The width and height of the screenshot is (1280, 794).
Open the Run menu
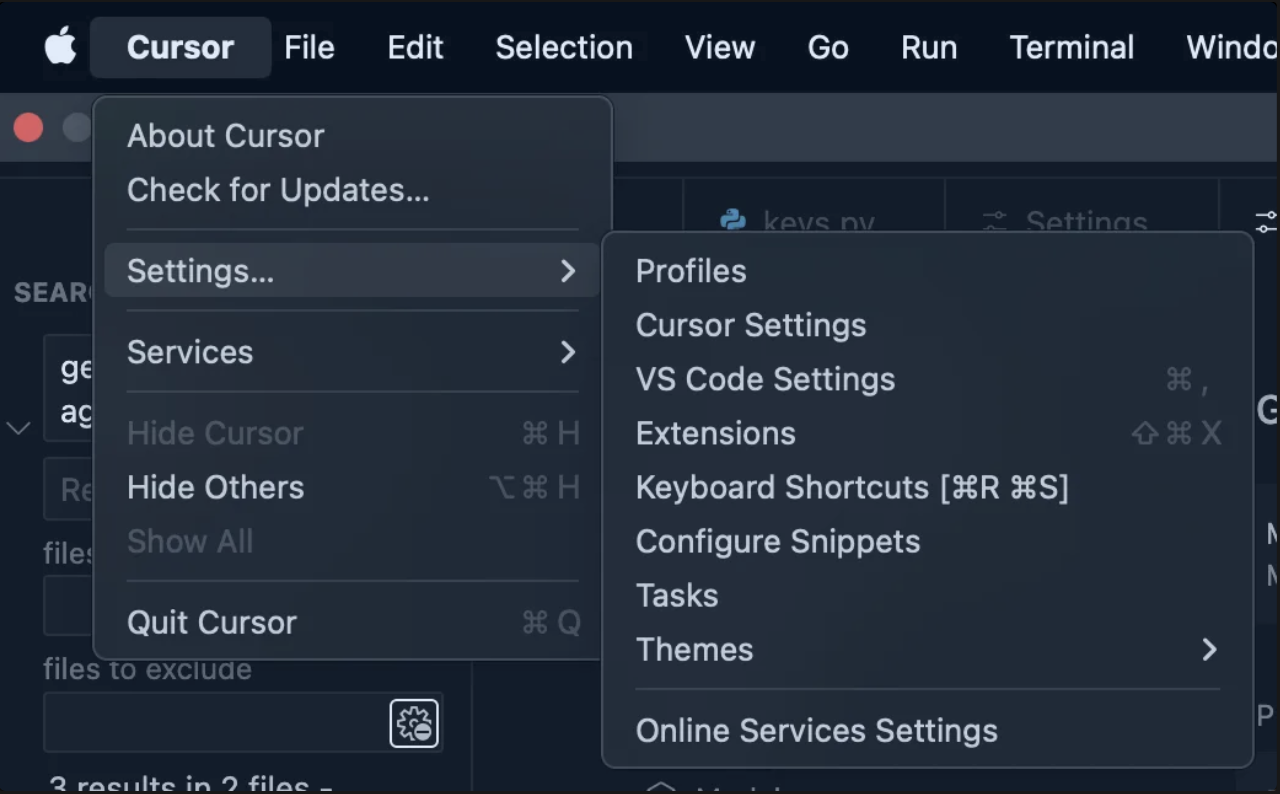pyautogui.click(x=929, y=47)
